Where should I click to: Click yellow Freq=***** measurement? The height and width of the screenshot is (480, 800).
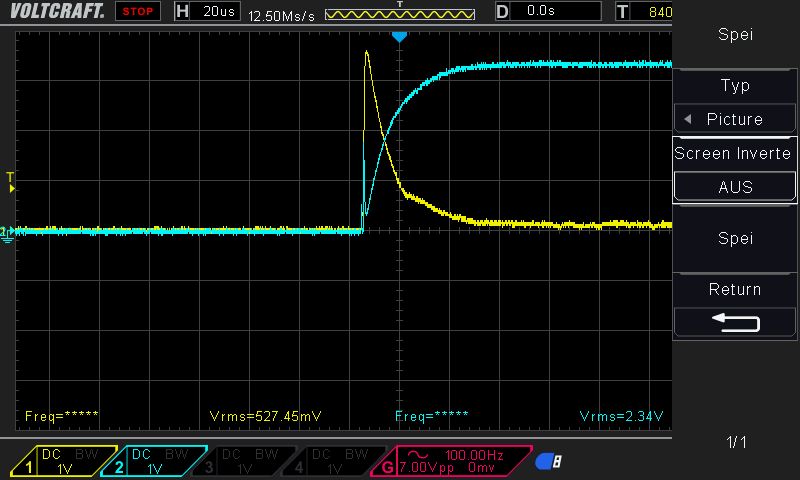coord(61,416)
